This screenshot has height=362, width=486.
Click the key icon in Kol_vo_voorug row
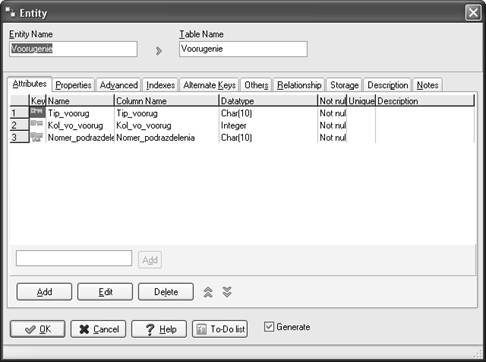[x=37, y=124]
